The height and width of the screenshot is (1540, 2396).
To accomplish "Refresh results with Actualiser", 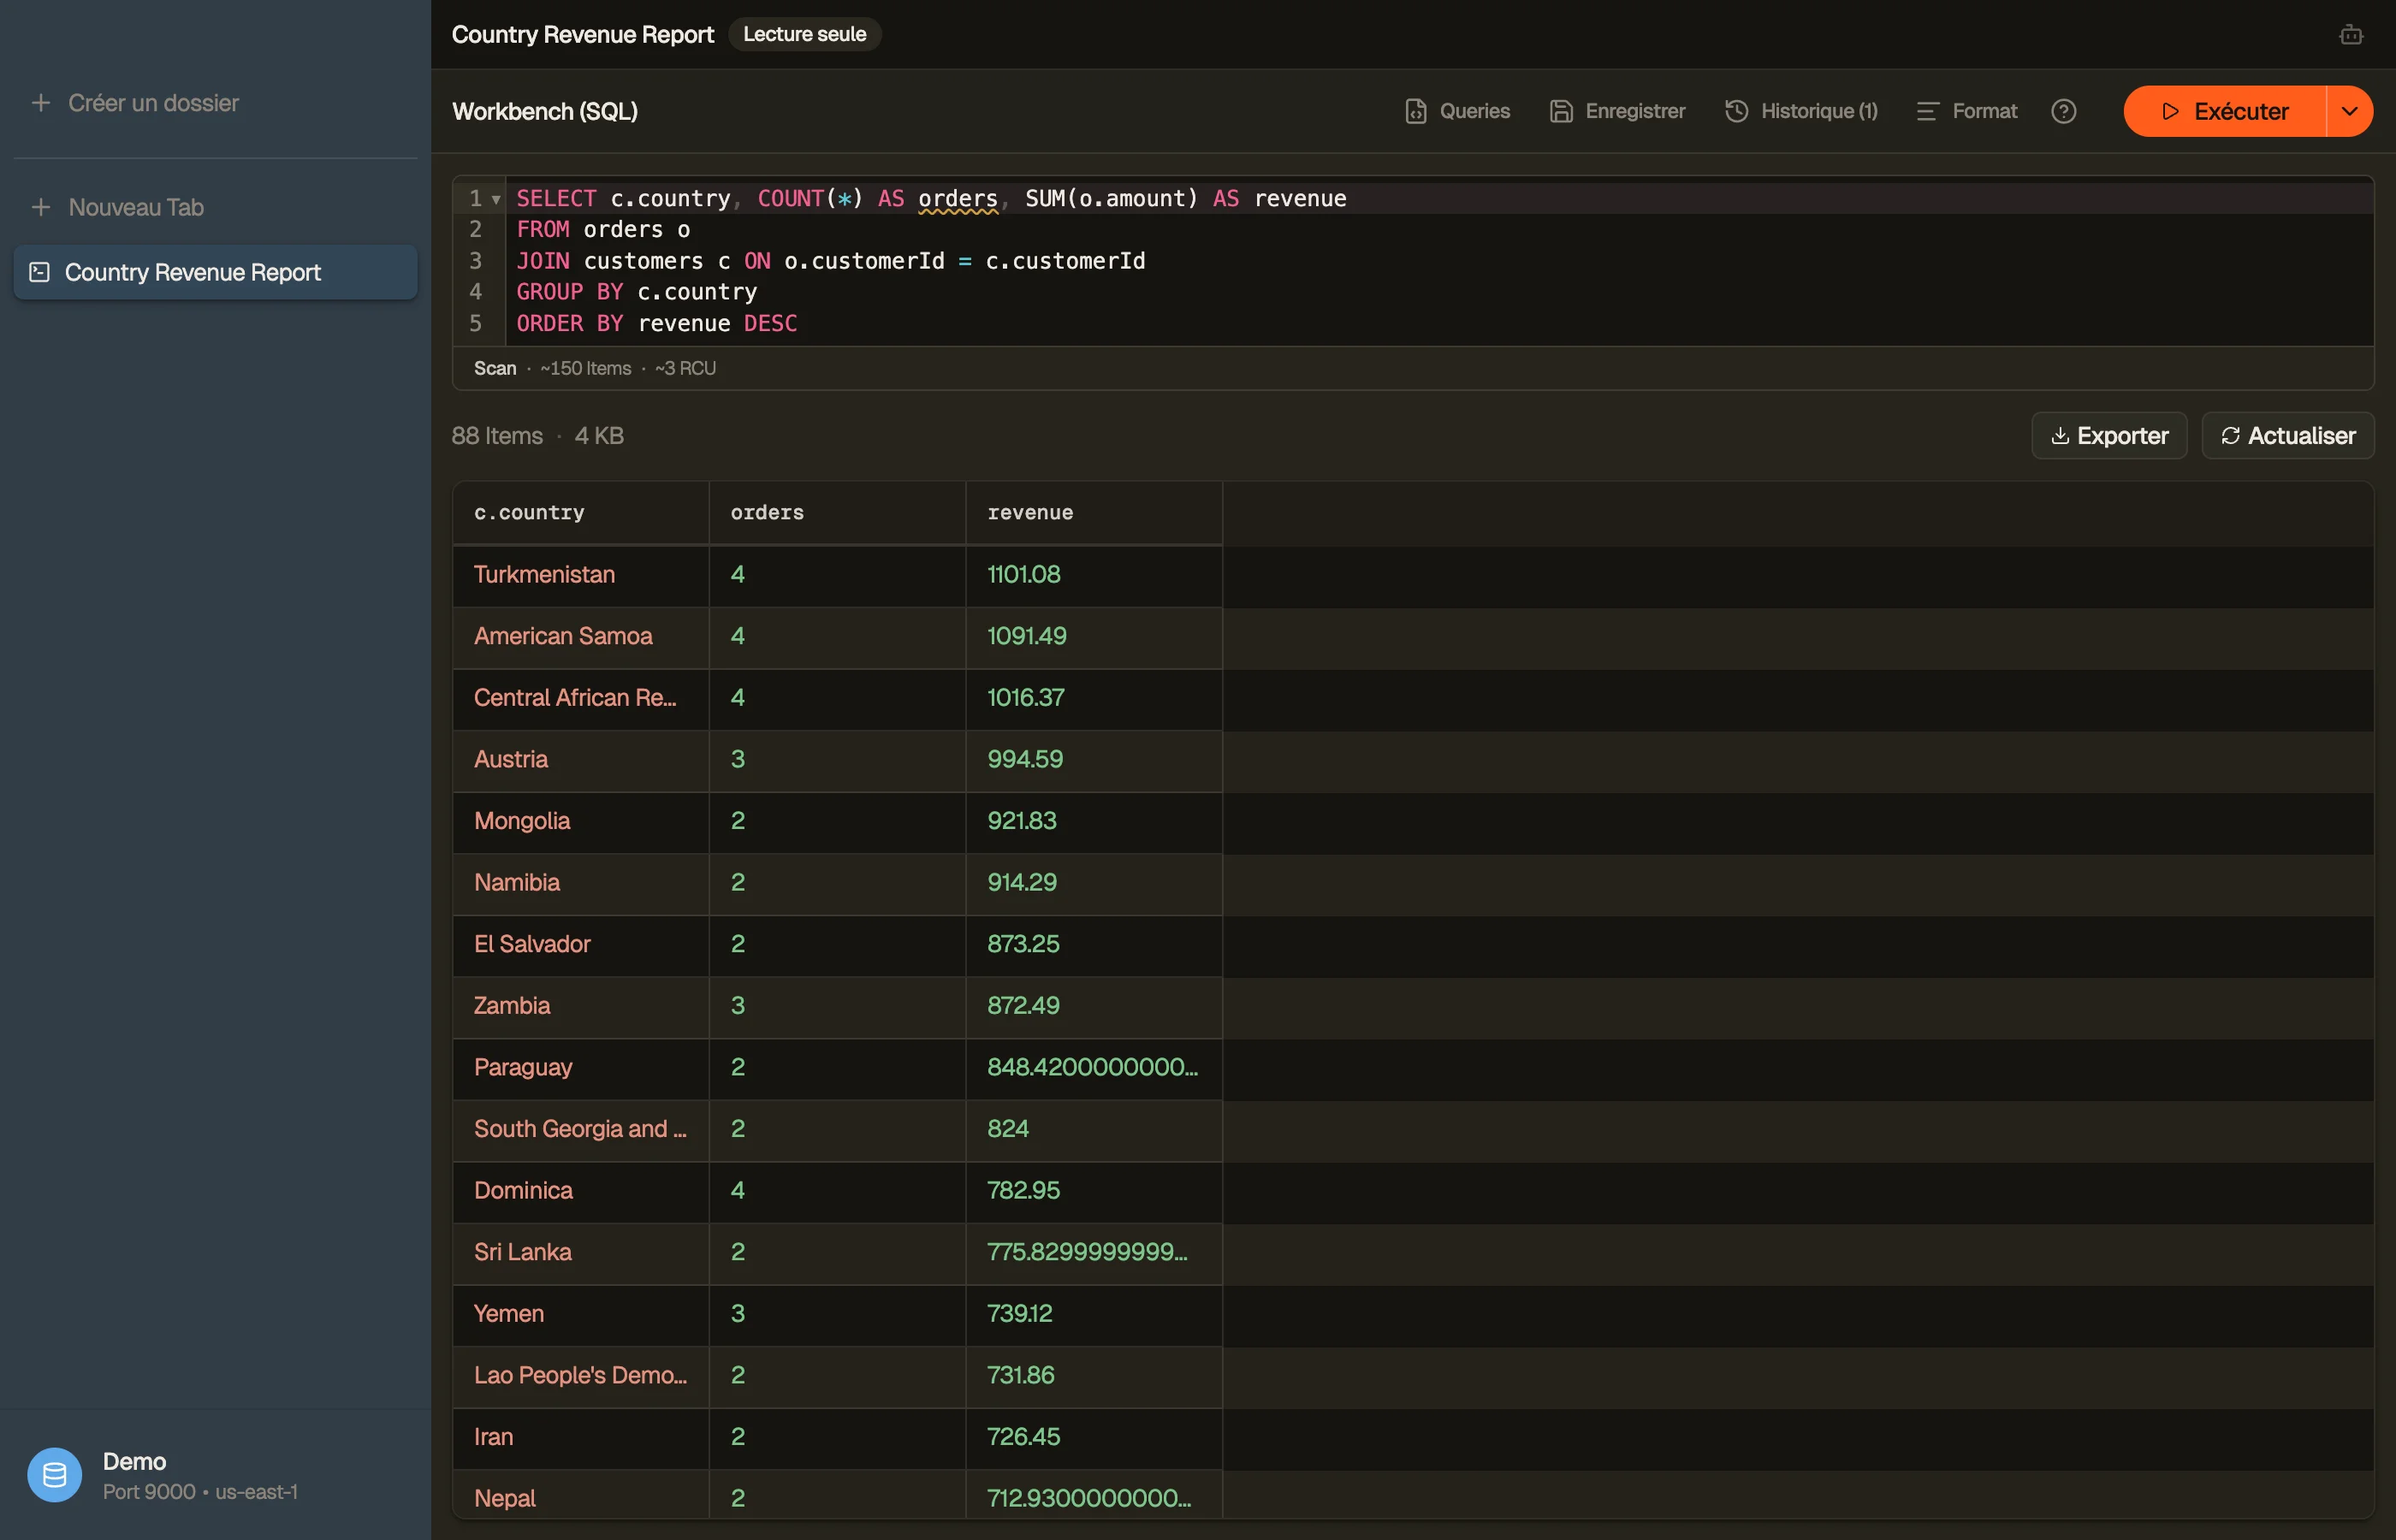I will (2288, 436).
